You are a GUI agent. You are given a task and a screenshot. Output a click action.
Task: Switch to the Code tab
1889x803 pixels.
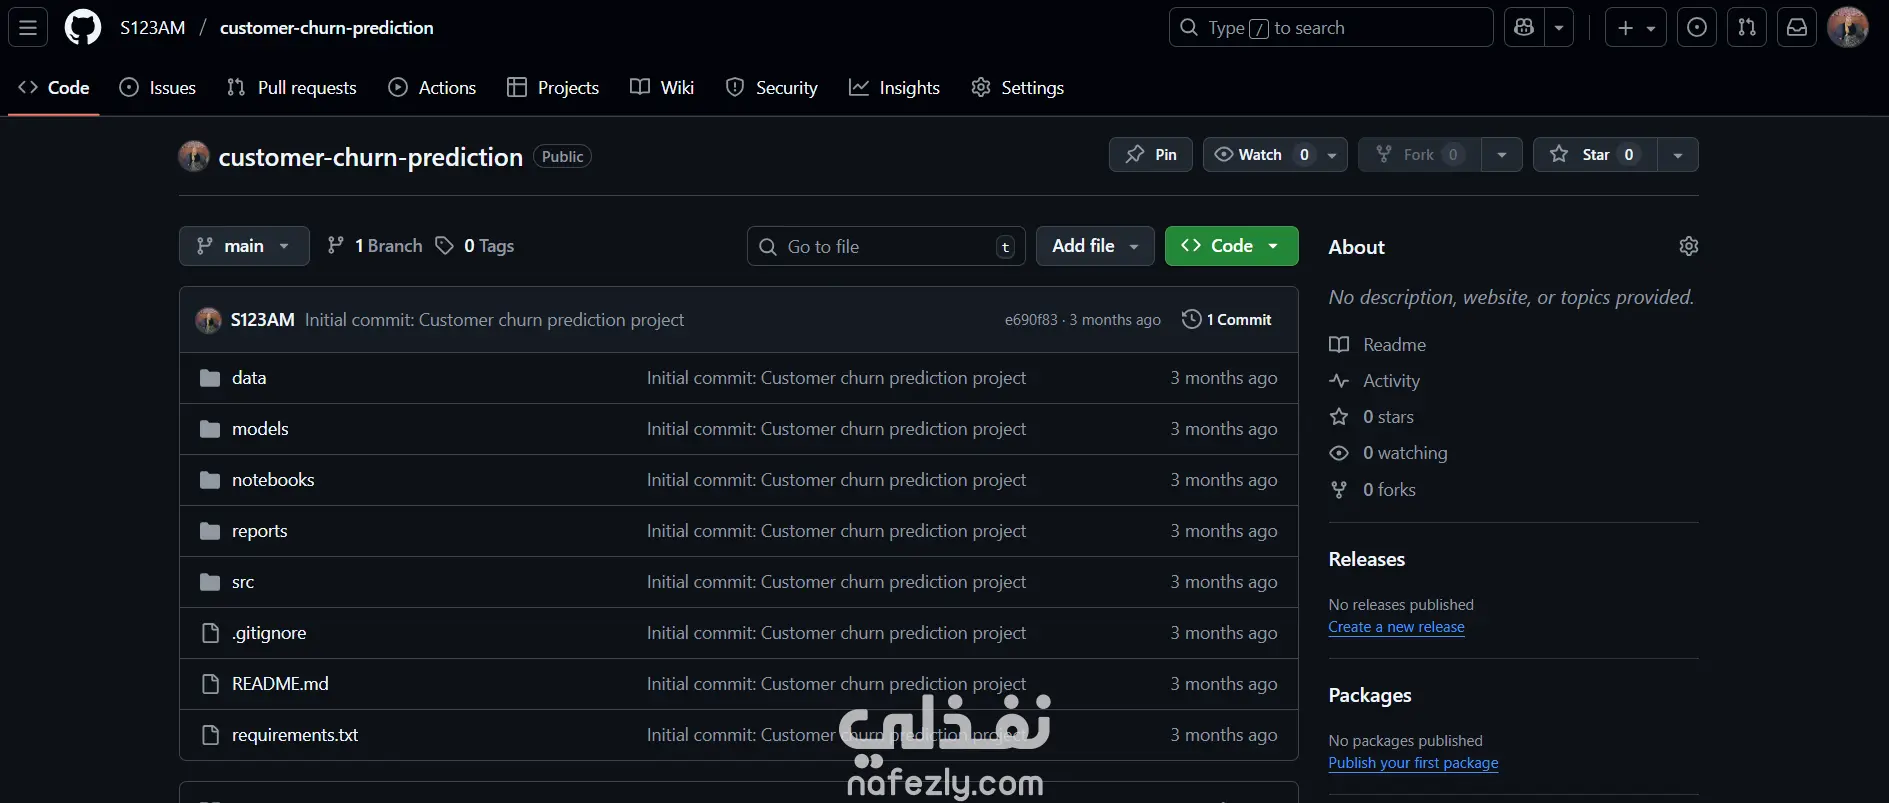pyautogui.click(x=54, y=88)
